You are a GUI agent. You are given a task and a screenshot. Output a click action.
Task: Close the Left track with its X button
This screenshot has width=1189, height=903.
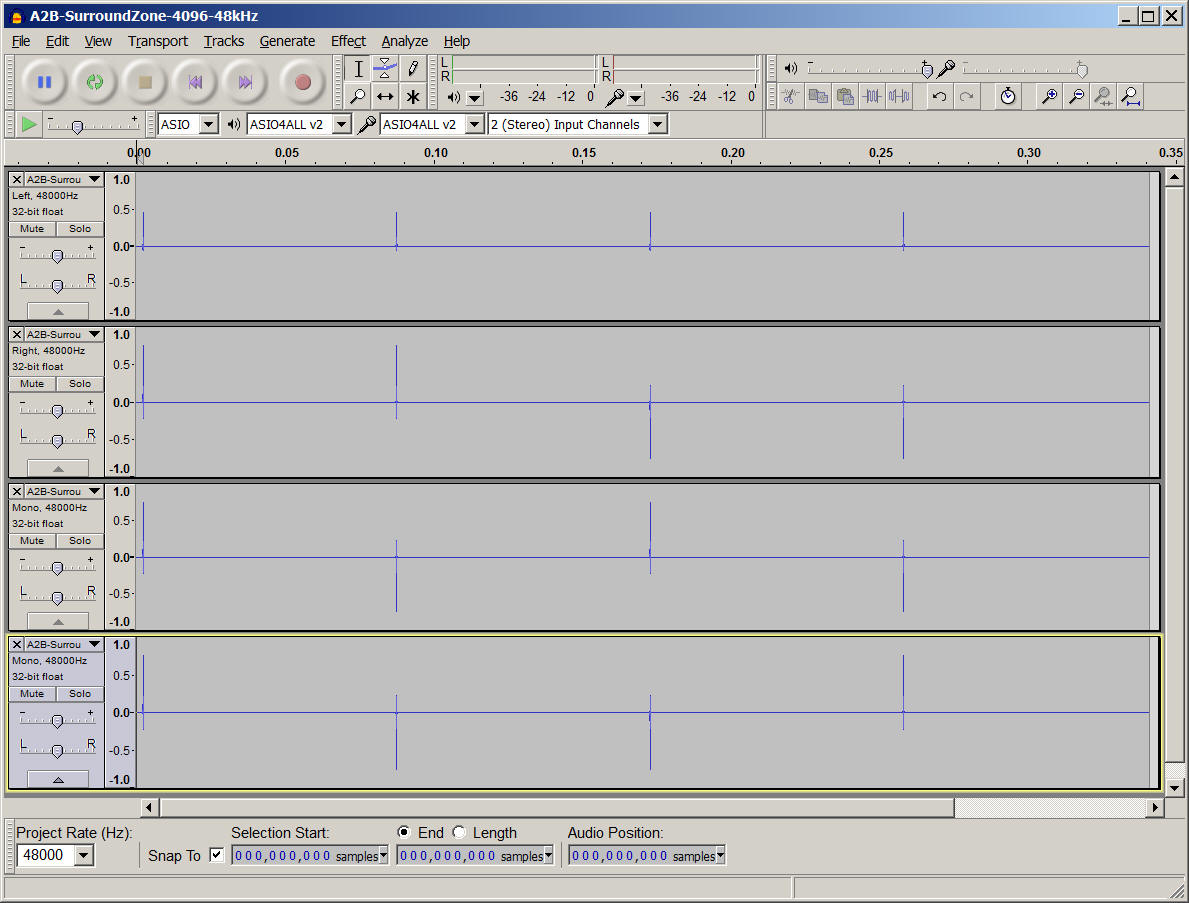(17, 179)
